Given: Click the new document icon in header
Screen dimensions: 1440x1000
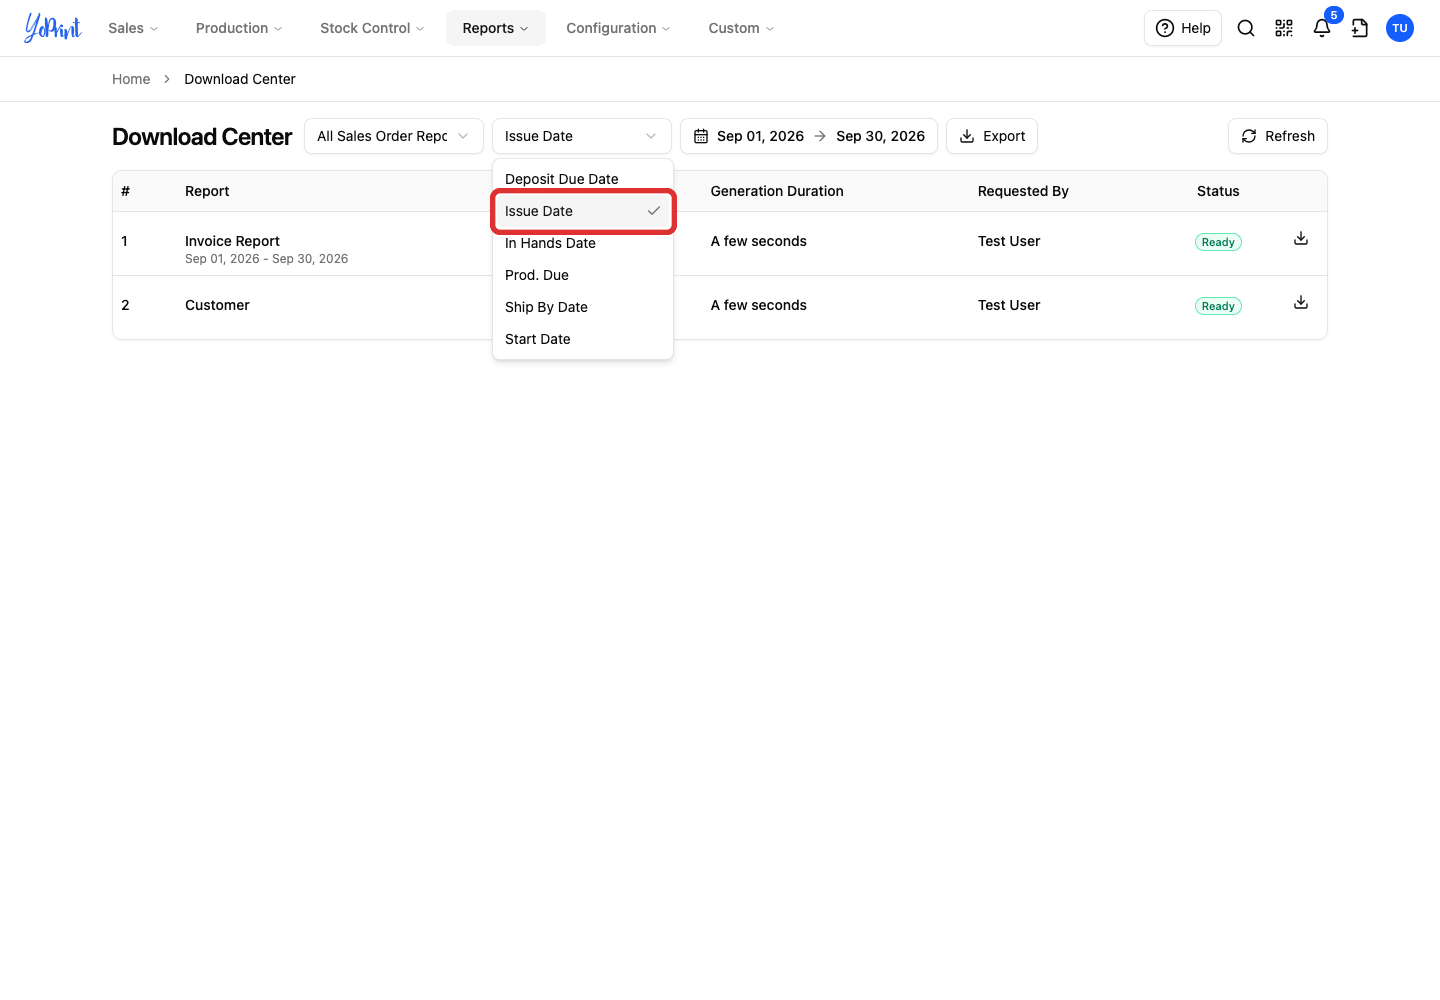Looking at the screenshot, I should point(1360,28).
